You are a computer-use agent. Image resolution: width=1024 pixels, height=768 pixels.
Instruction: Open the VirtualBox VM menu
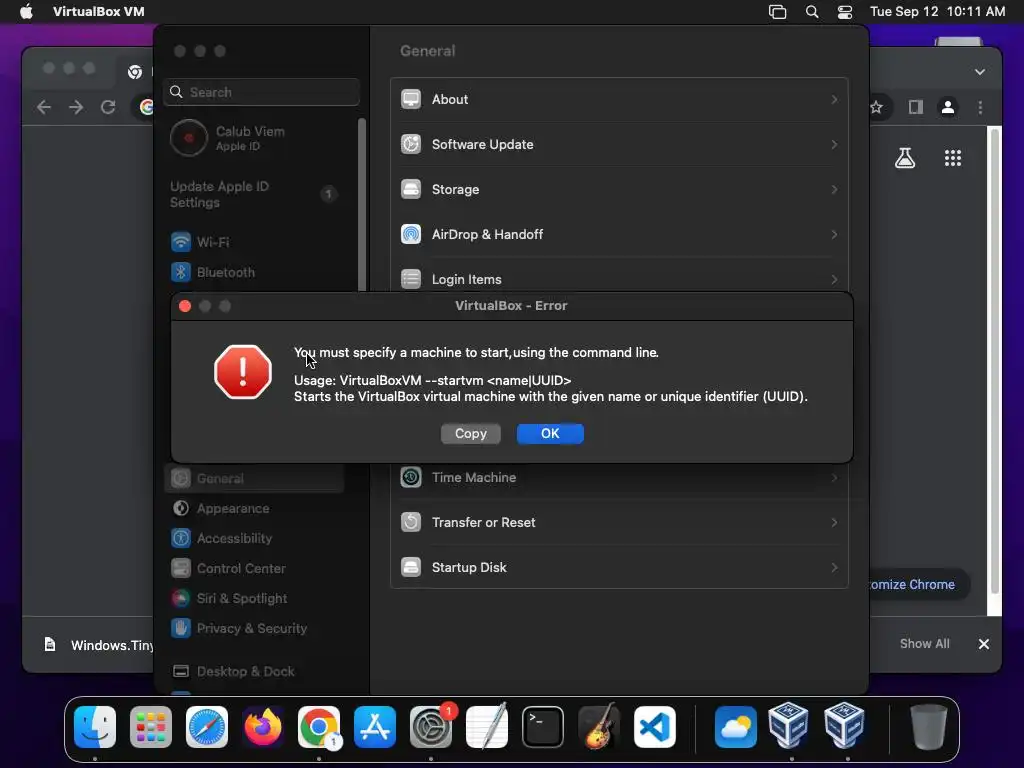[x=99, y=12]
